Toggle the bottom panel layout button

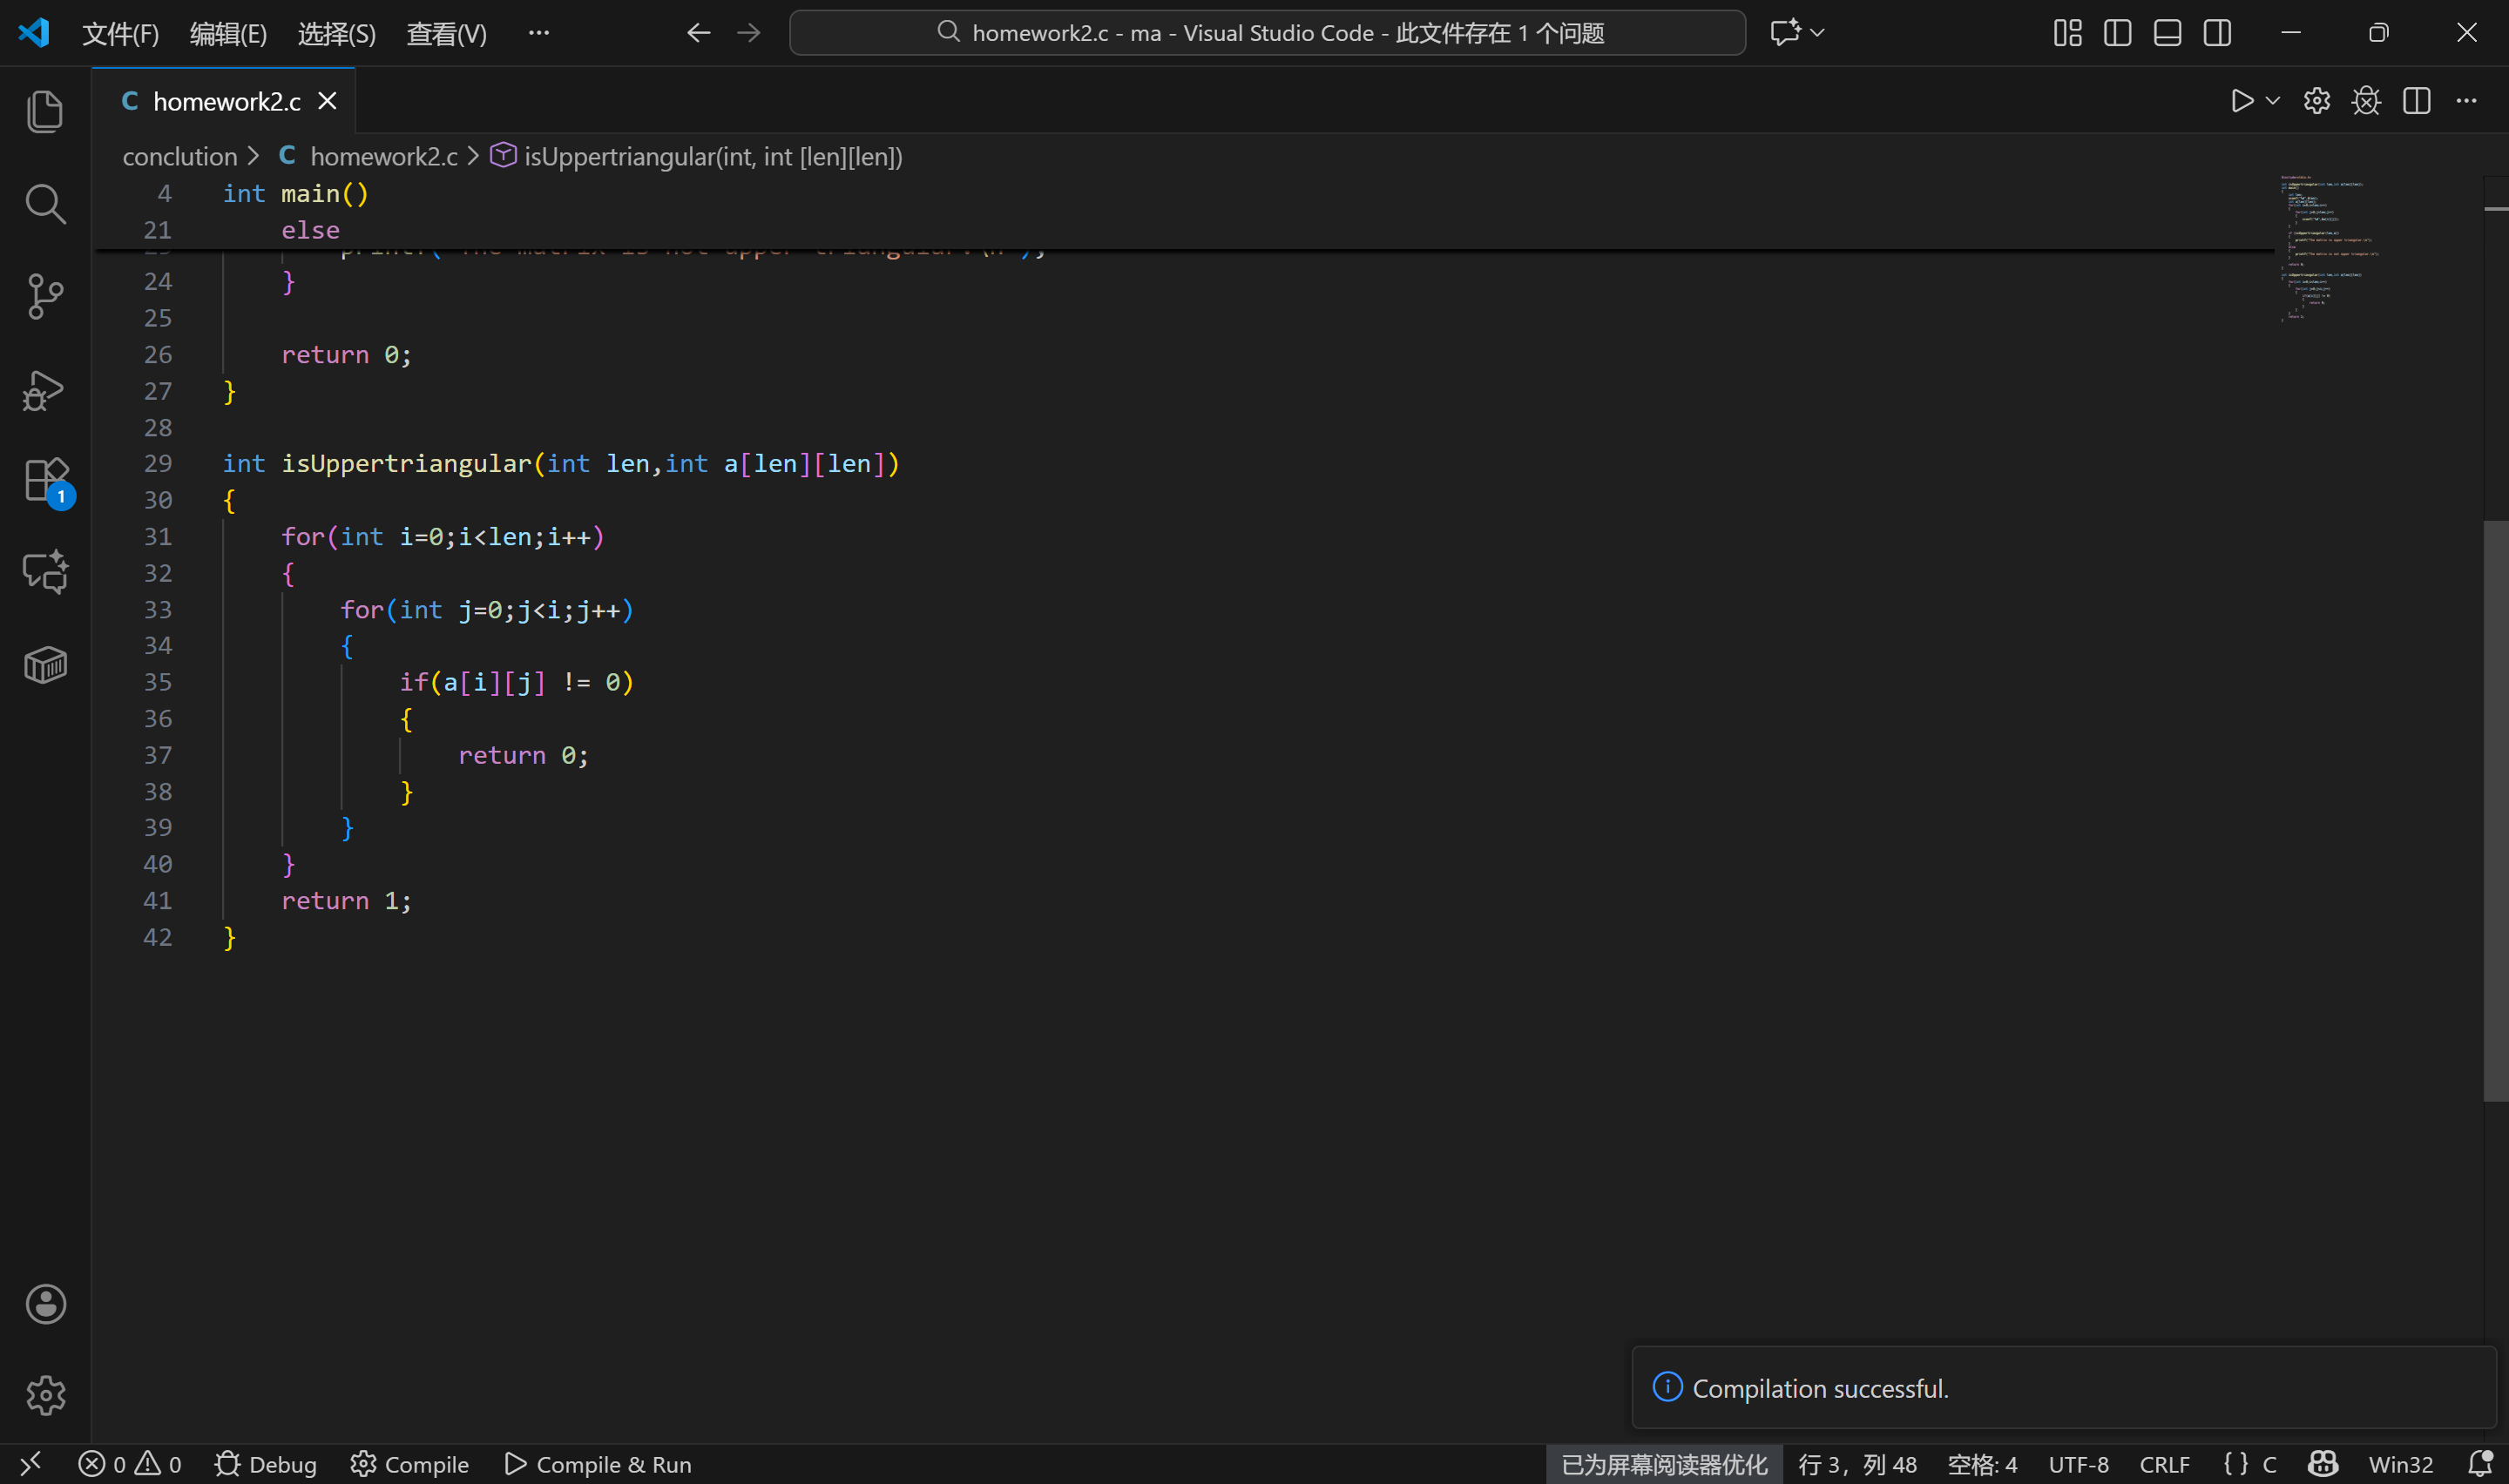[x=2167, y=33]
